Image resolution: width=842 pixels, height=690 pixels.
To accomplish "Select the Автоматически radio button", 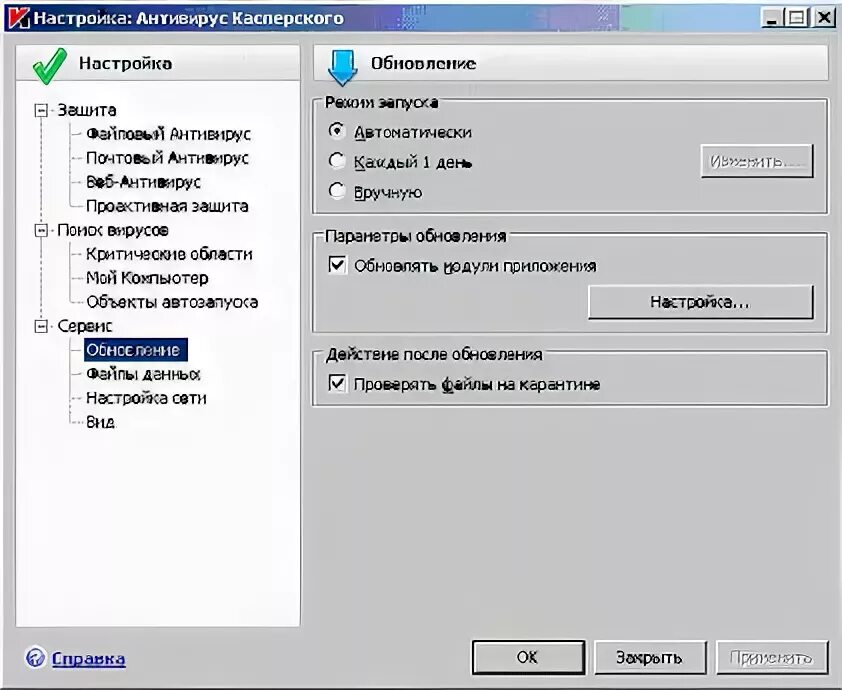I will pos(337,131).
